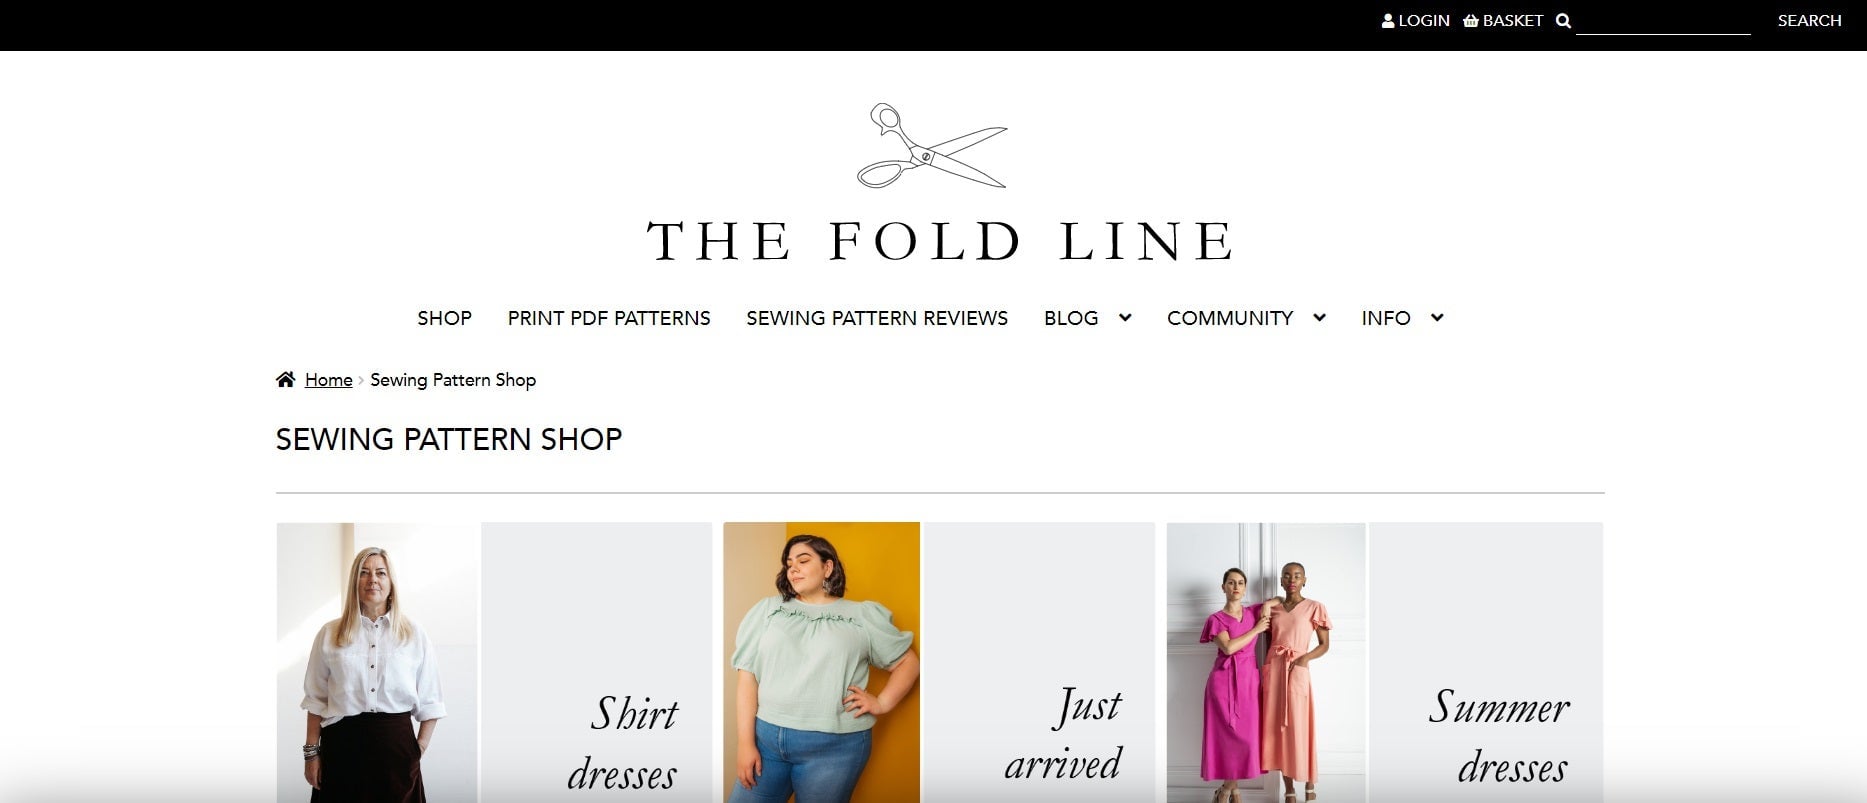Click the scissors logo icon
Screen dimensions: 1867x803
click(932, 146)
